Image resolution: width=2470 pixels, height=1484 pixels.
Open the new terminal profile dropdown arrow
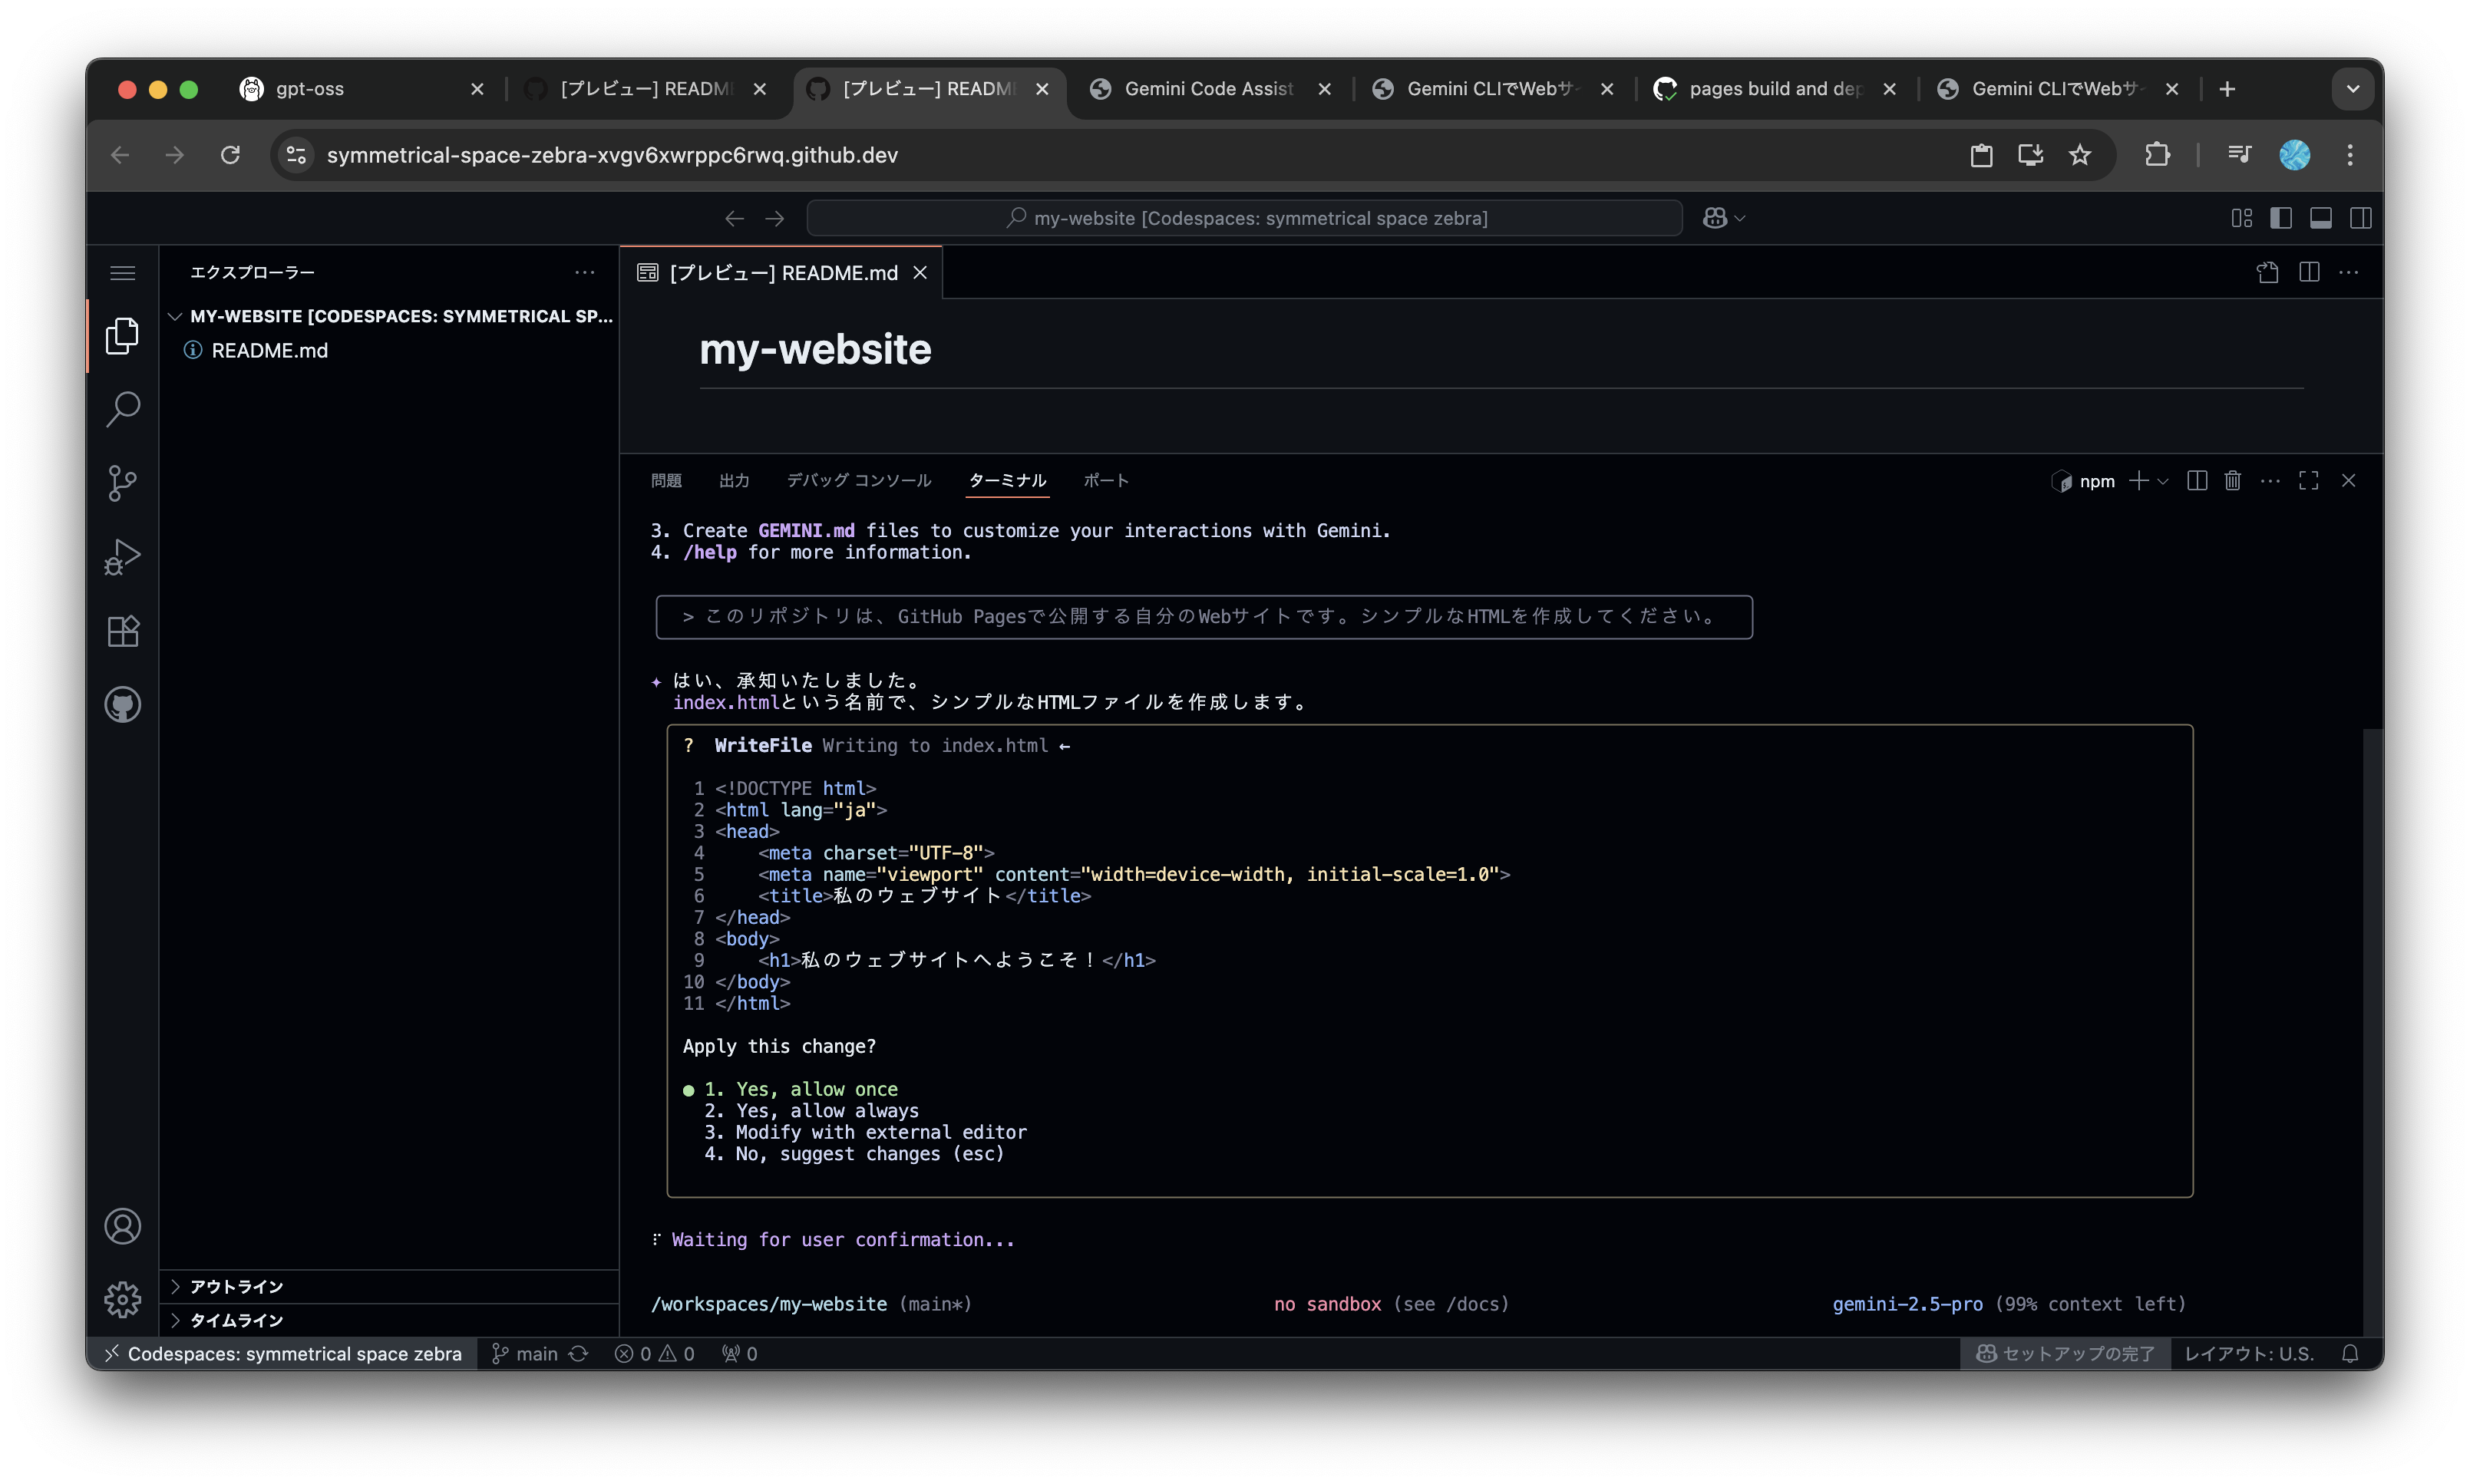[x=2163, y=482]
